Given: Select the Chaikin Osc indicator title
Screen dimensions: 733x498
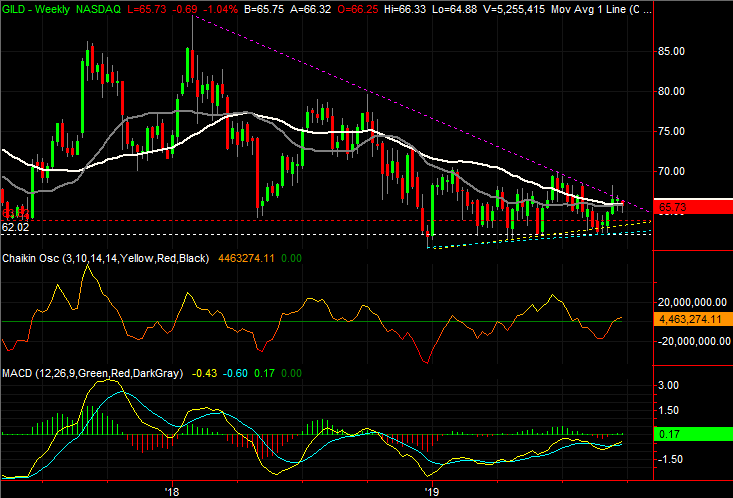Looking at the screenshot, I should 106,258.
